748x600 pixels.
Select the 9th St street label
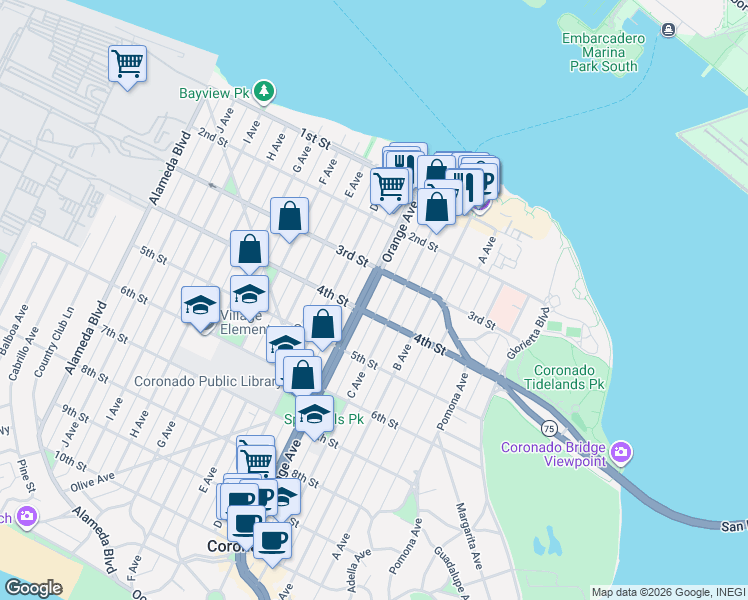tap(75, 413)
